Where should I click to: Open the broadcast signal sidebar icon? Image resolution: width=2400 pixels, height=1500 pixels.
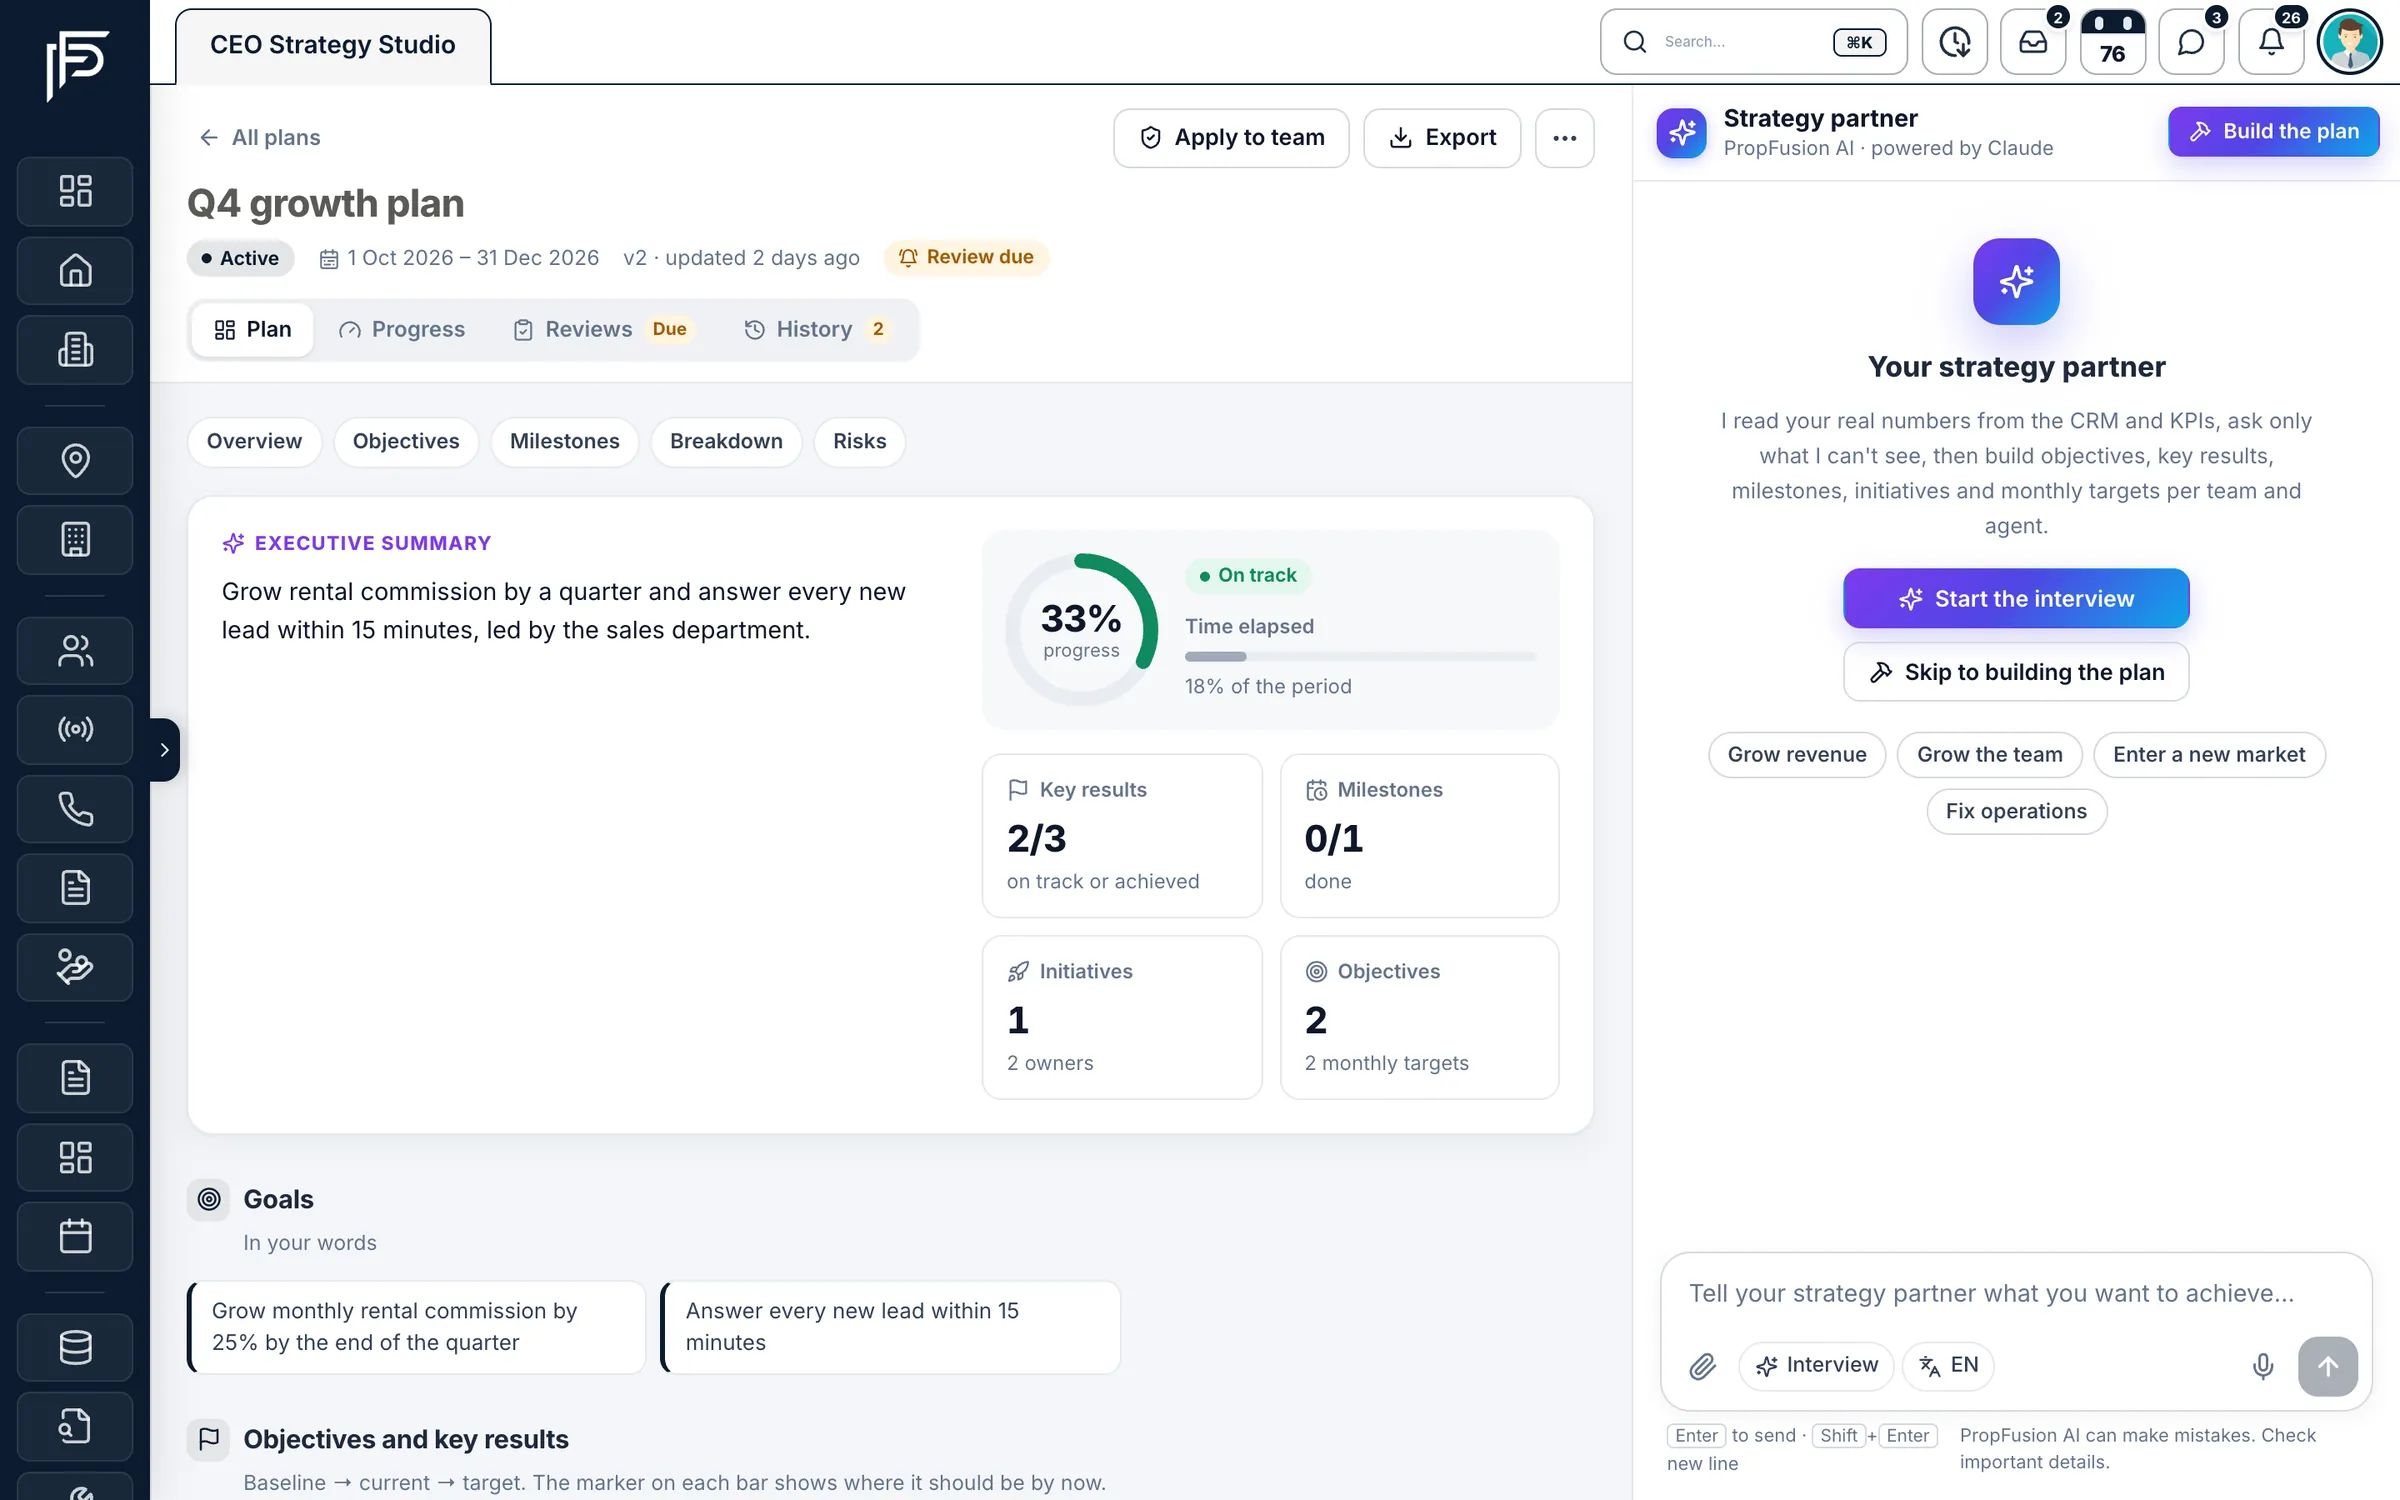click(x=75, y=729)
